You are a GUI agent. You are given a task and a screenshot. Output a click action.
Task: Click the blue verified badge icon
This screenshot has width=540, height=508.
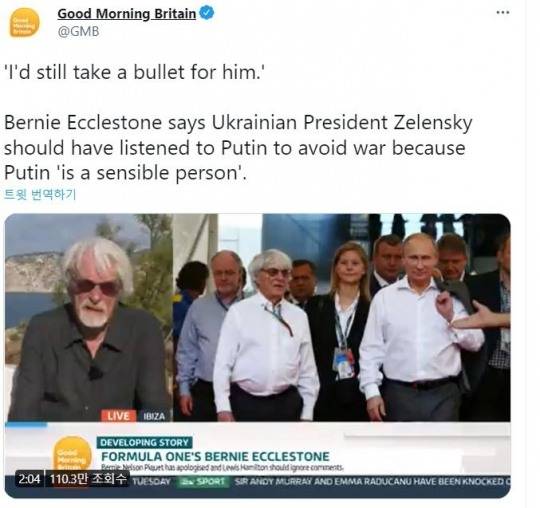(207, 13)
